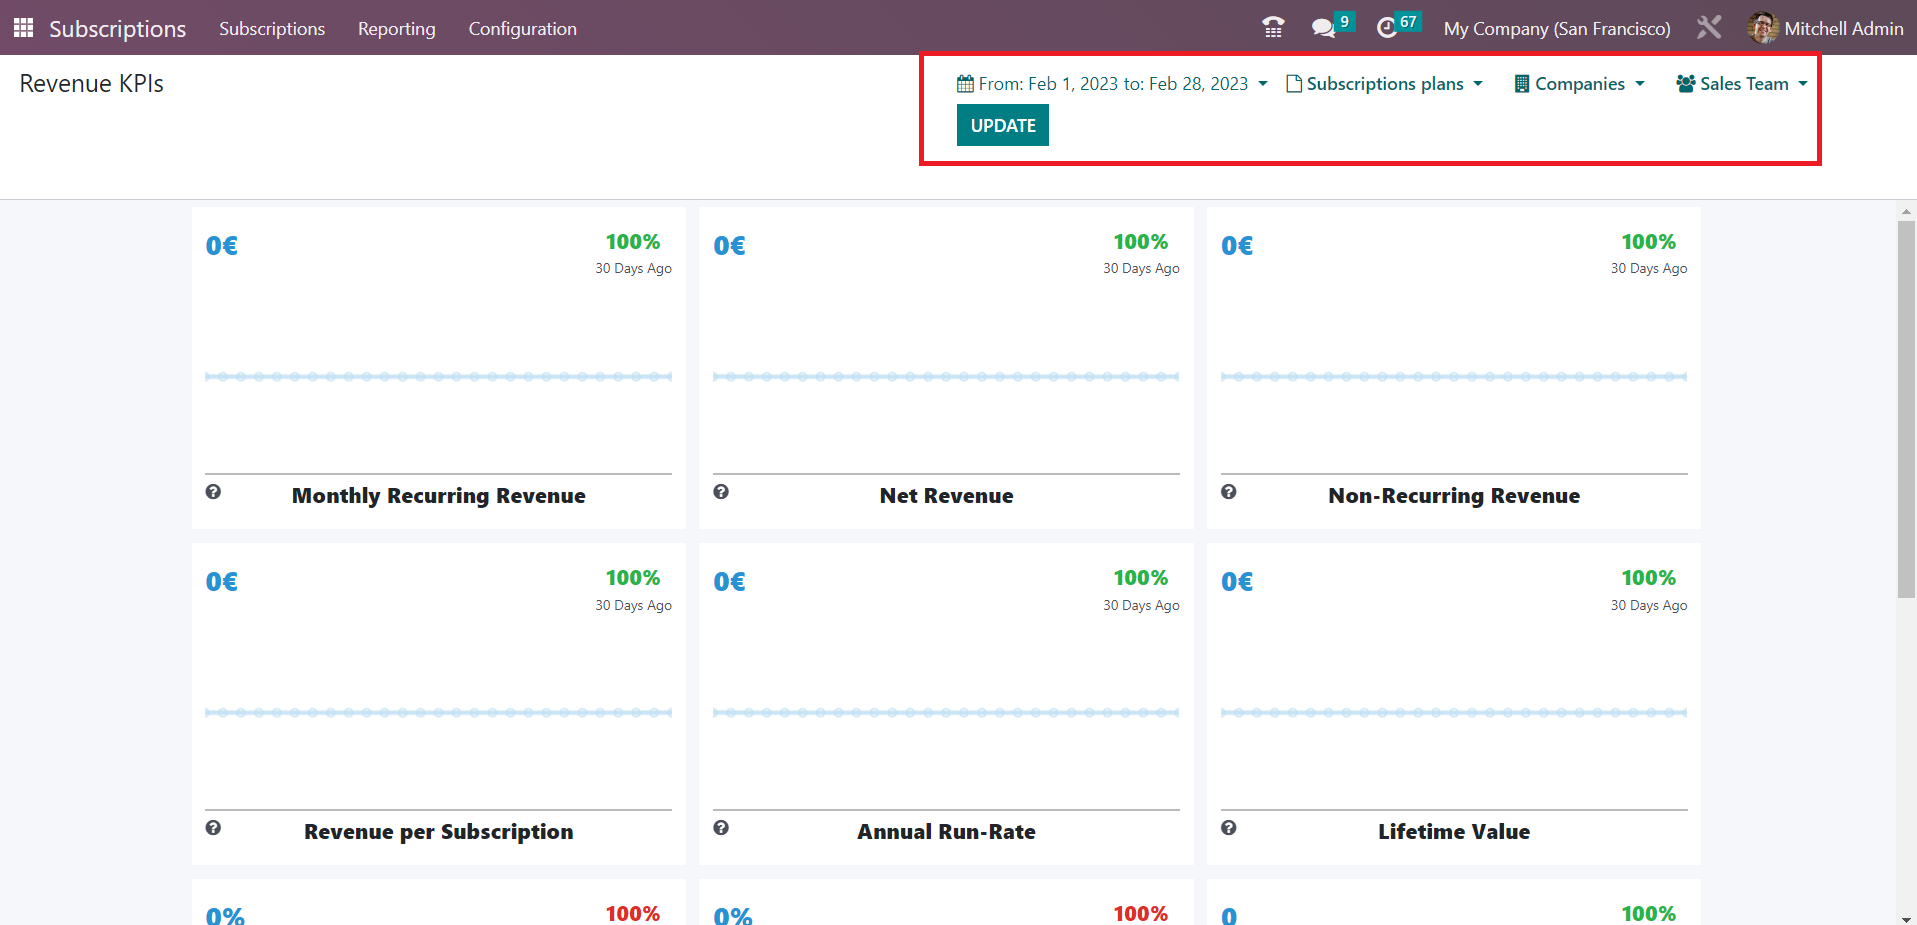Show help tooltip for Lifetime Value
The width and height of the screenshot is (1917, 925).
[1229, 828]
